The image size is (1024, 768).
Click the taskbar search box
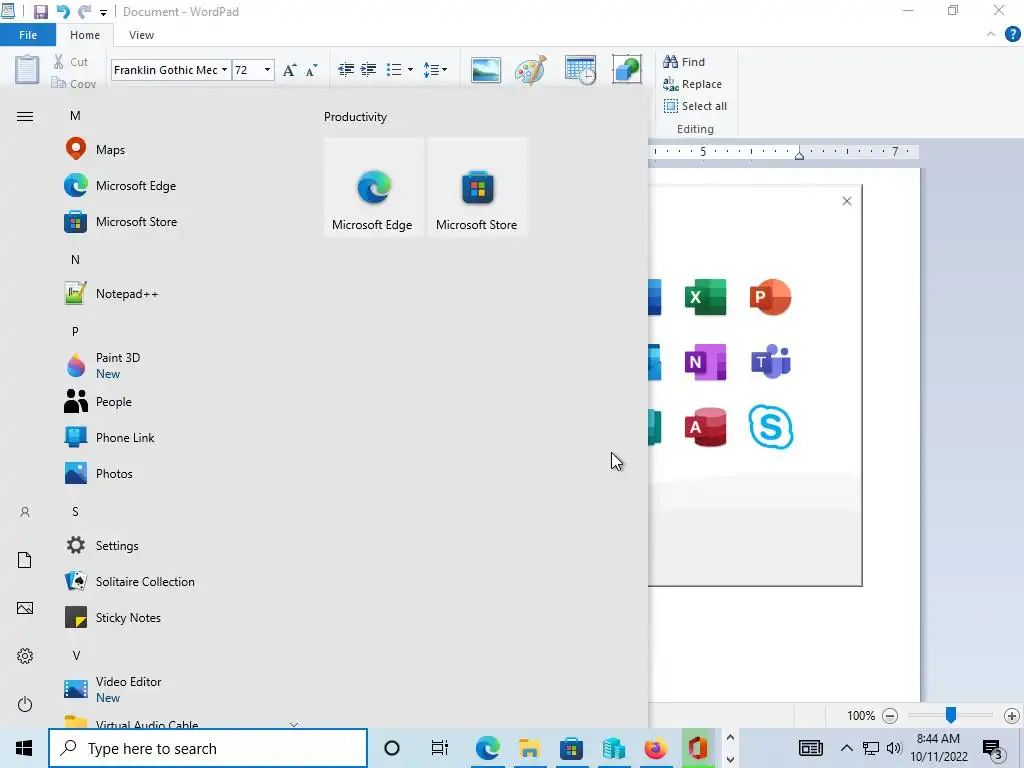click(x=208, y=748)
